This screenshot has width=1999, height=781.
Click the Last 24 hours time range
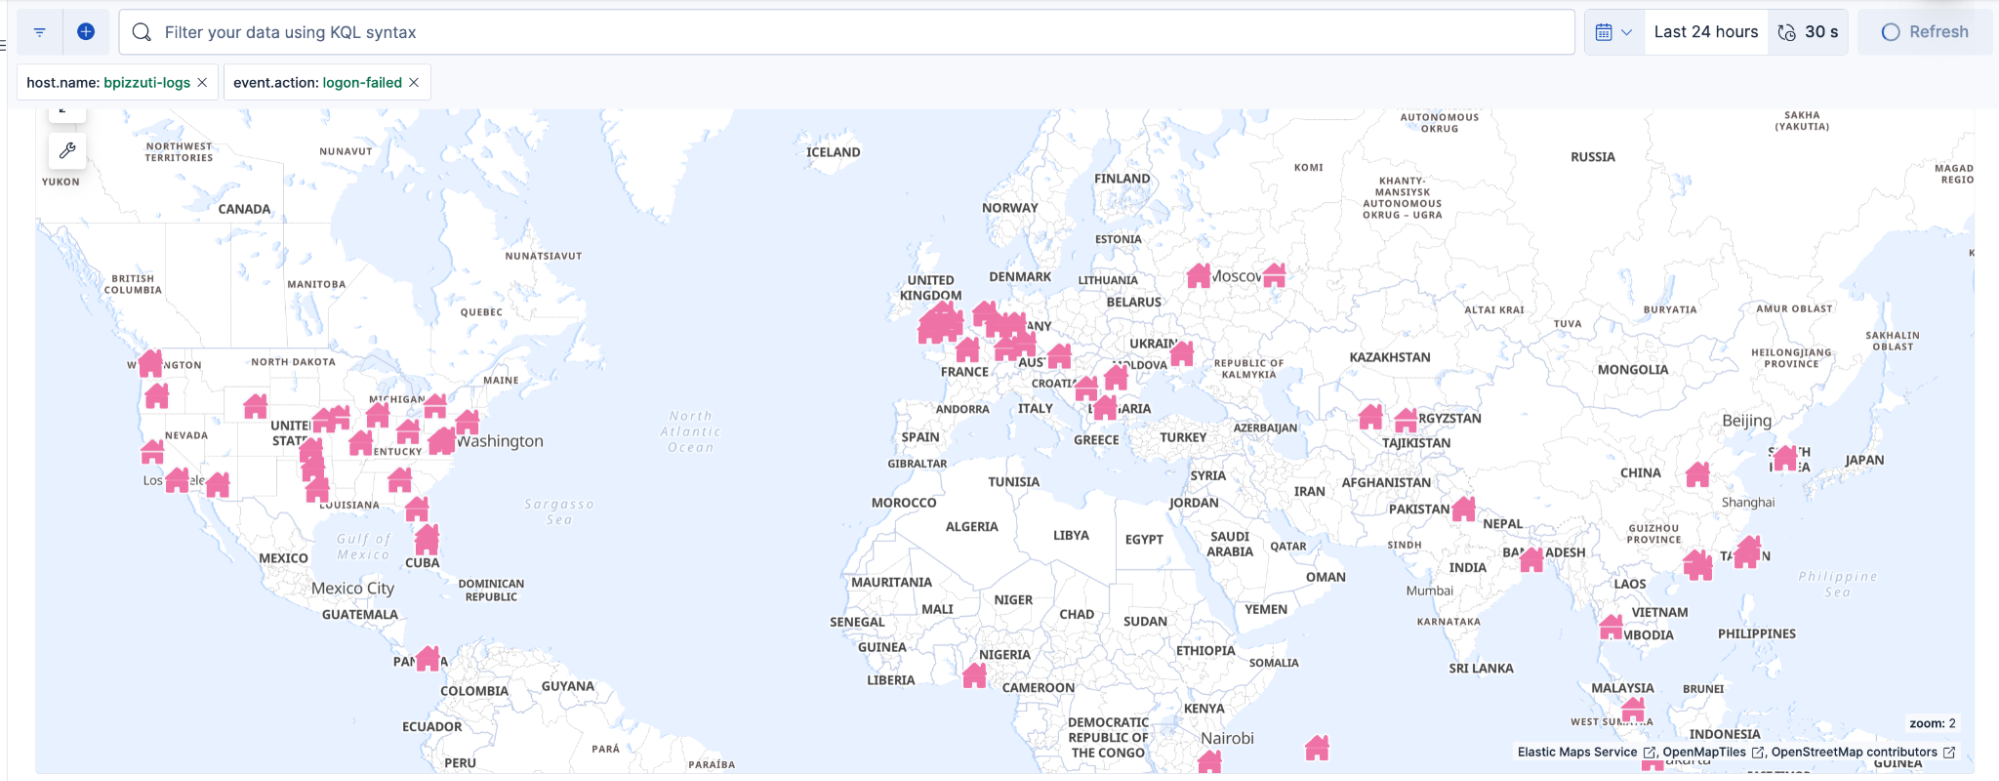(x=1706, y=32)
